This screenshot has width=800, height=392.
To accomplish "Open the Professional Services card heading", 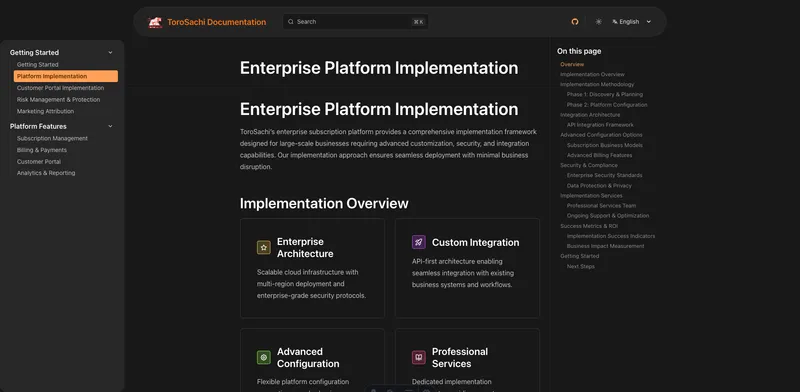I will tap(460, 357).
